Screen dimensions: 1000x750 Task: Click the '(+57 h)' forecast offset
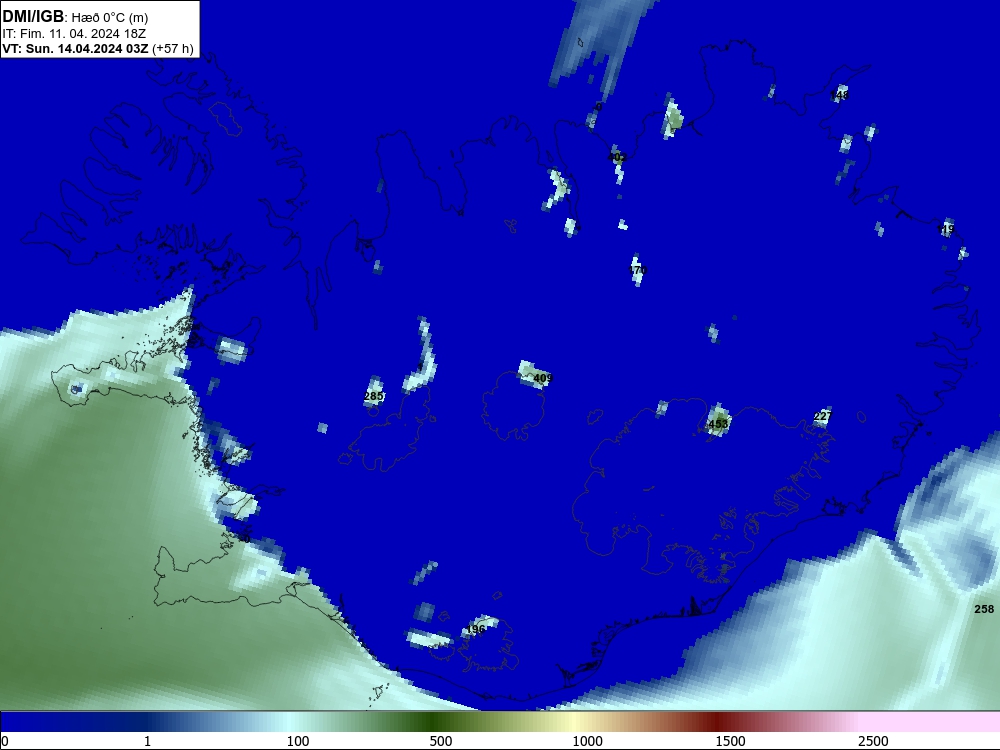click(173, 48)
